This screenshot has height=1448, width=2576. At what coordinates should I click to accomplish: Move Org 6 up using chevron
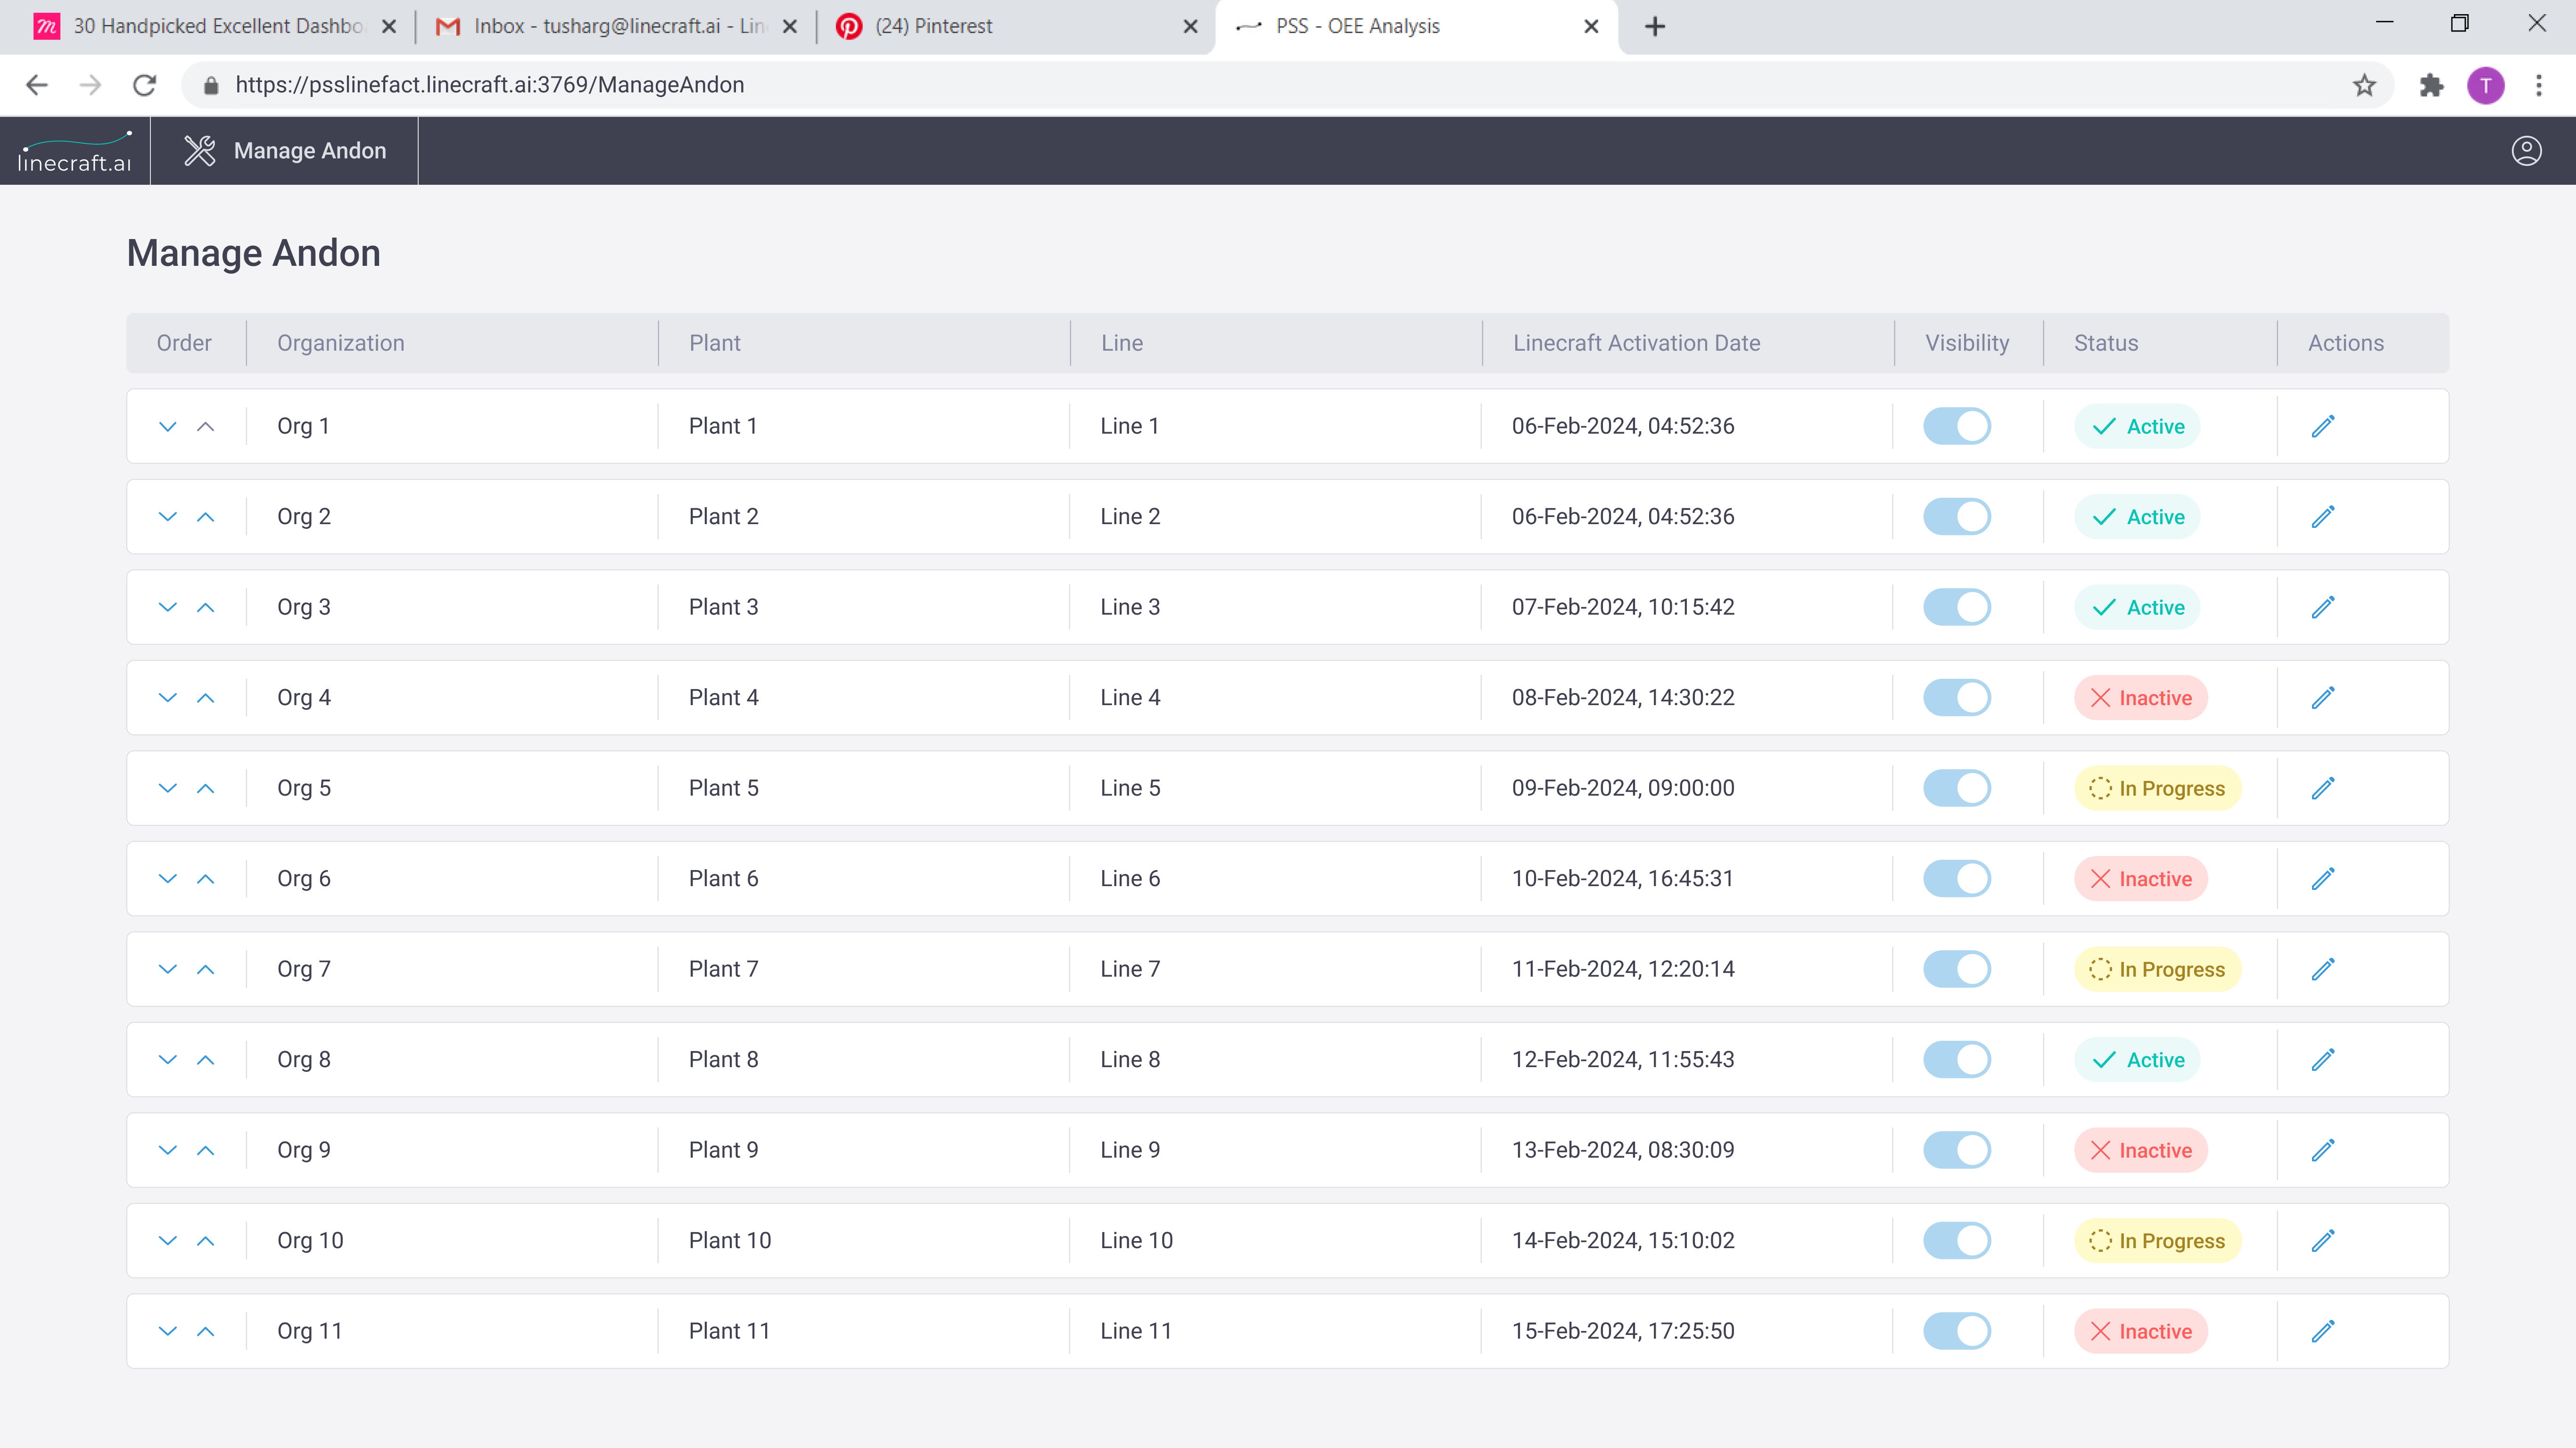[x=206, y=879]
